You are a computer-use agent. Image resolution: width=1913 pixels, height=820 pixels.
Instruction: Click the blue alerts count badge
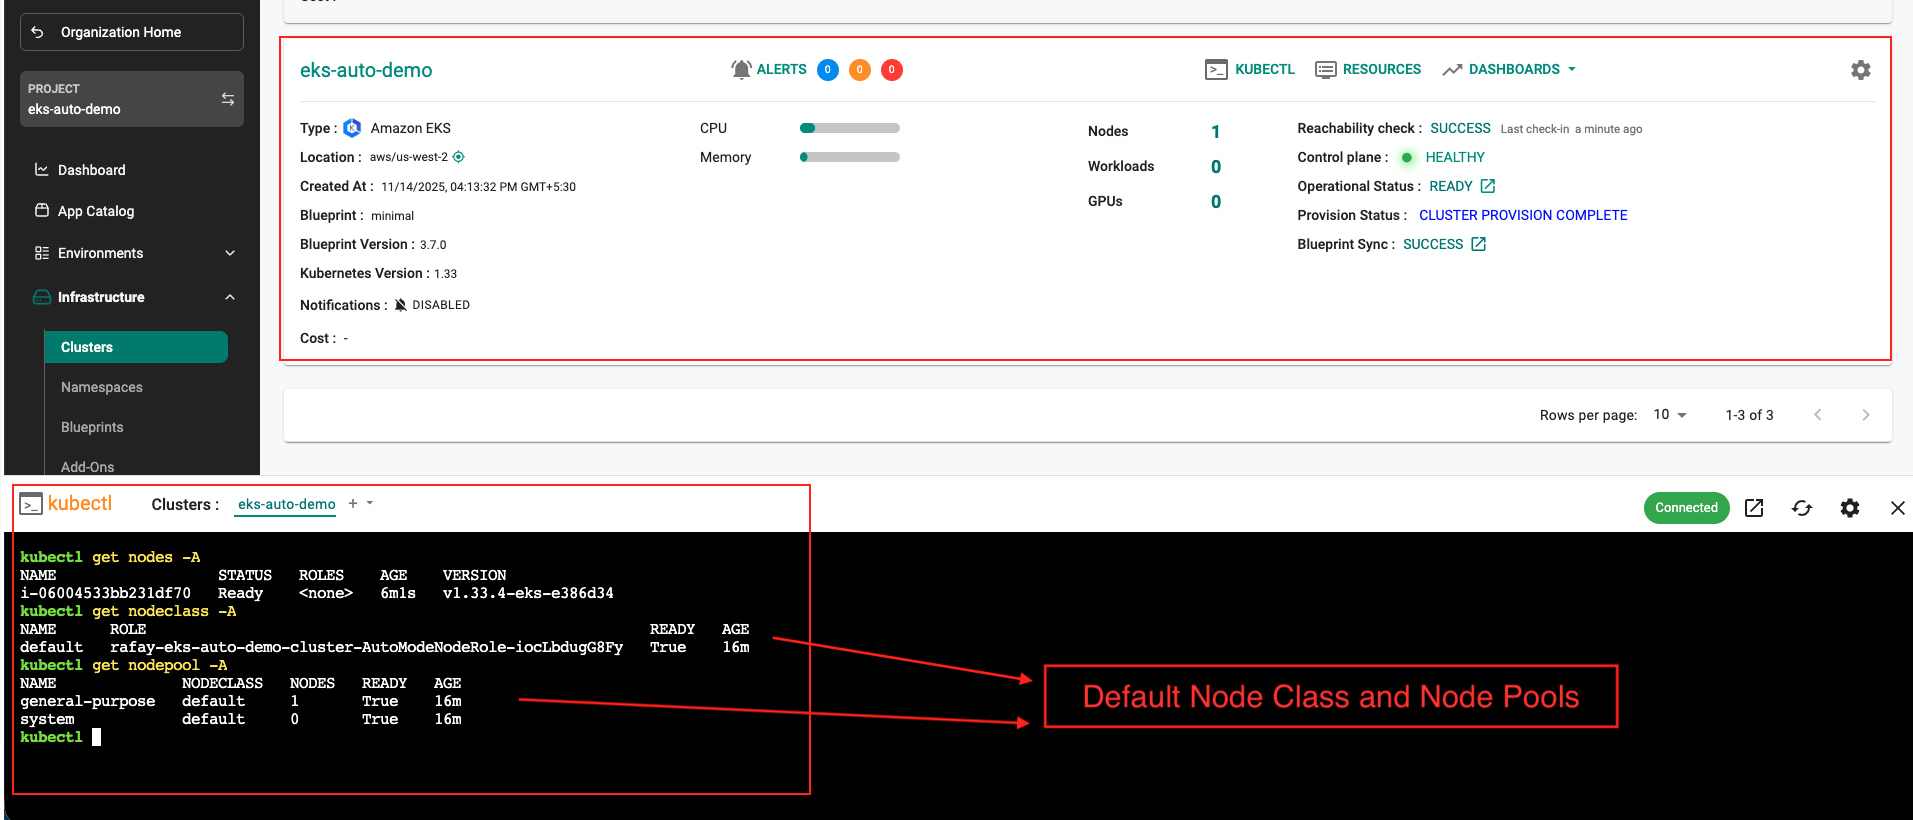click(827, 70)
